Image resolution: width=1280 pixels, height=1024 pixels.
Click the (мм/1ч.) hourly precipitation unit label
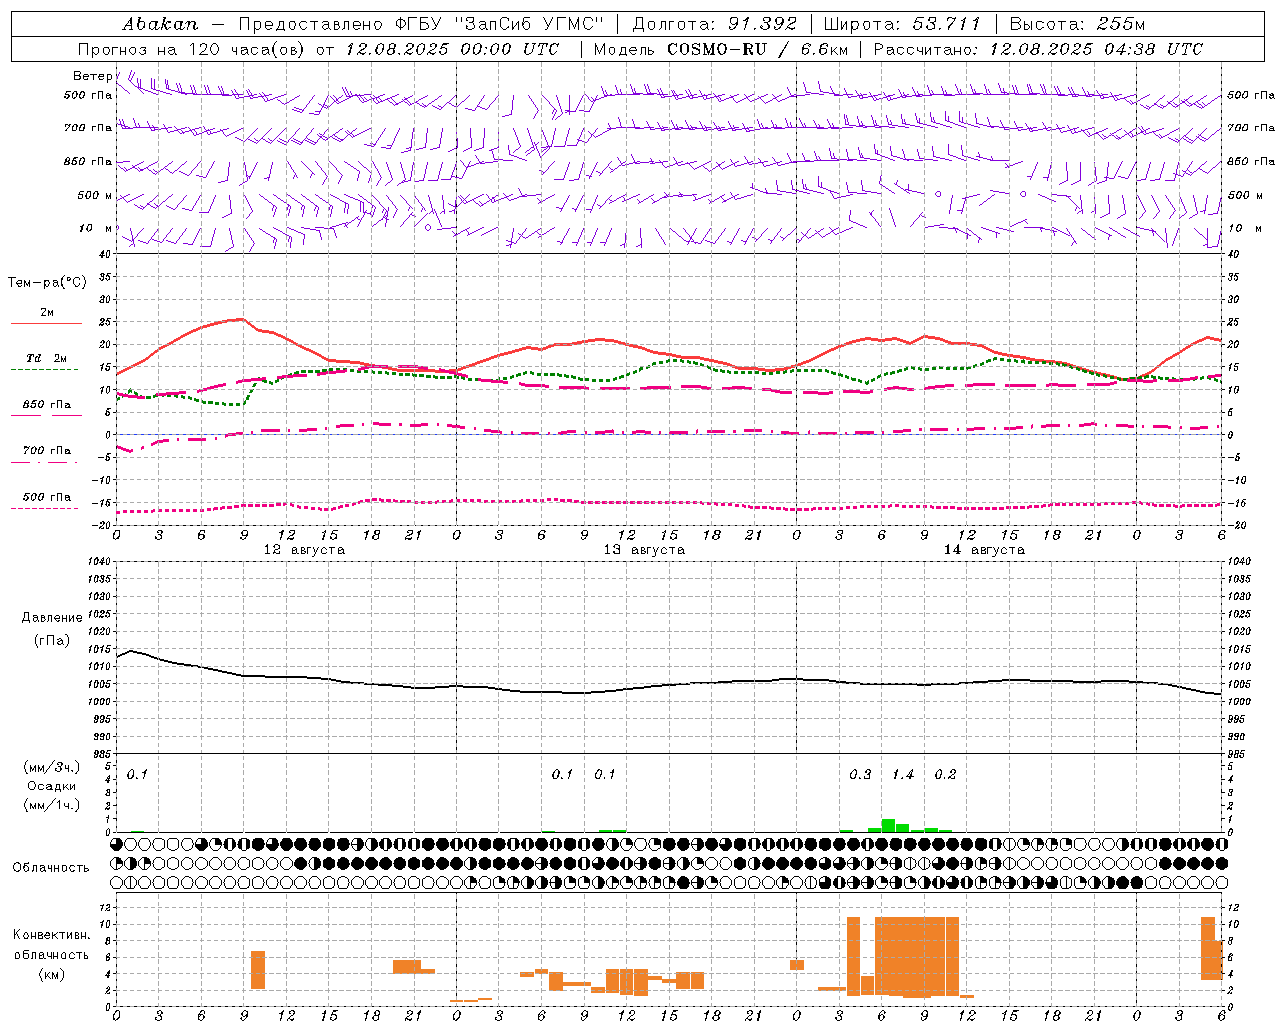click(52, 805)
